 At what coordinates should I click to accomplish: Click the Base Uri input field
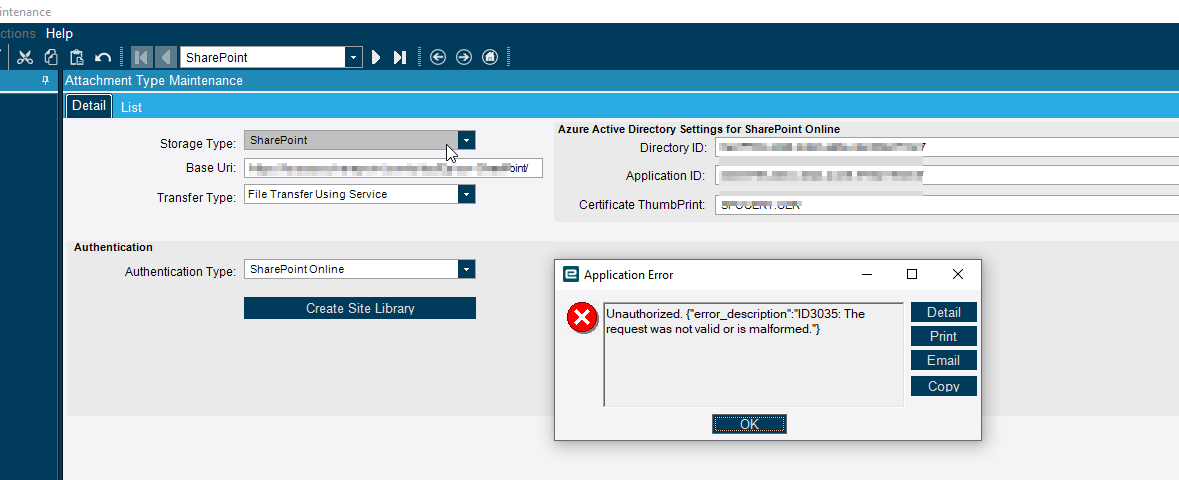pyautogui.click(x=393, y=168)
